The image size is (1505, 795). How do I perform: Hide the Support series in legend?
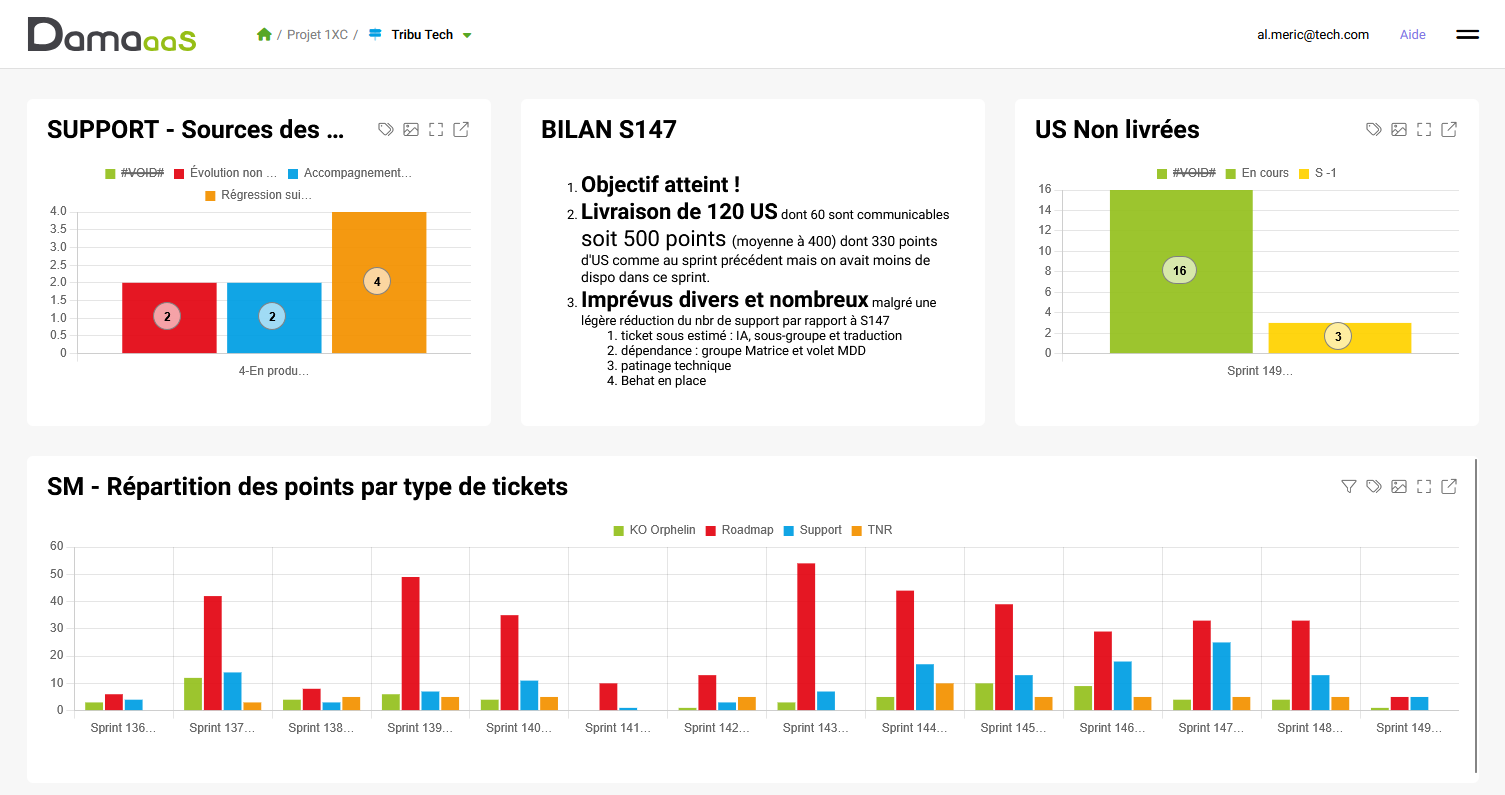point(813,530)
